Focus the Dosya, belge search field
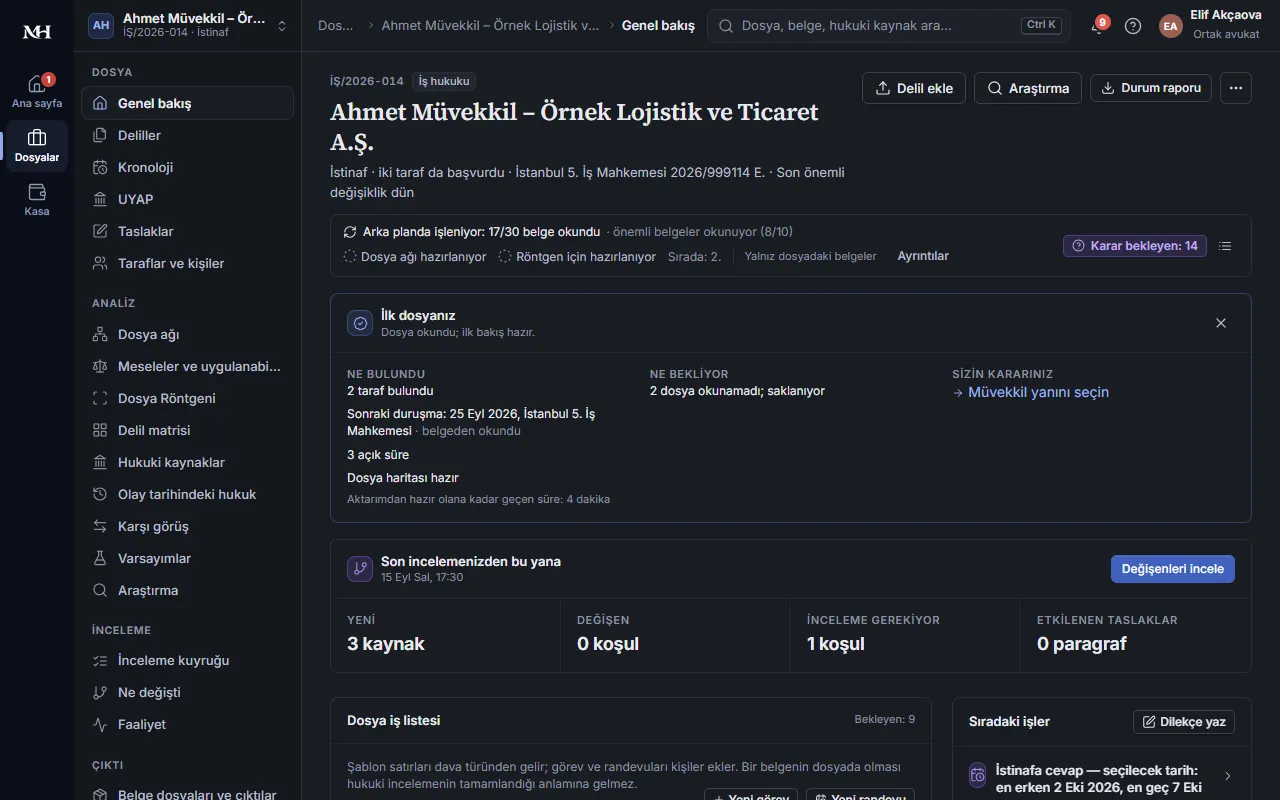The image size is (1280, 800). click(x=888, y=26)
